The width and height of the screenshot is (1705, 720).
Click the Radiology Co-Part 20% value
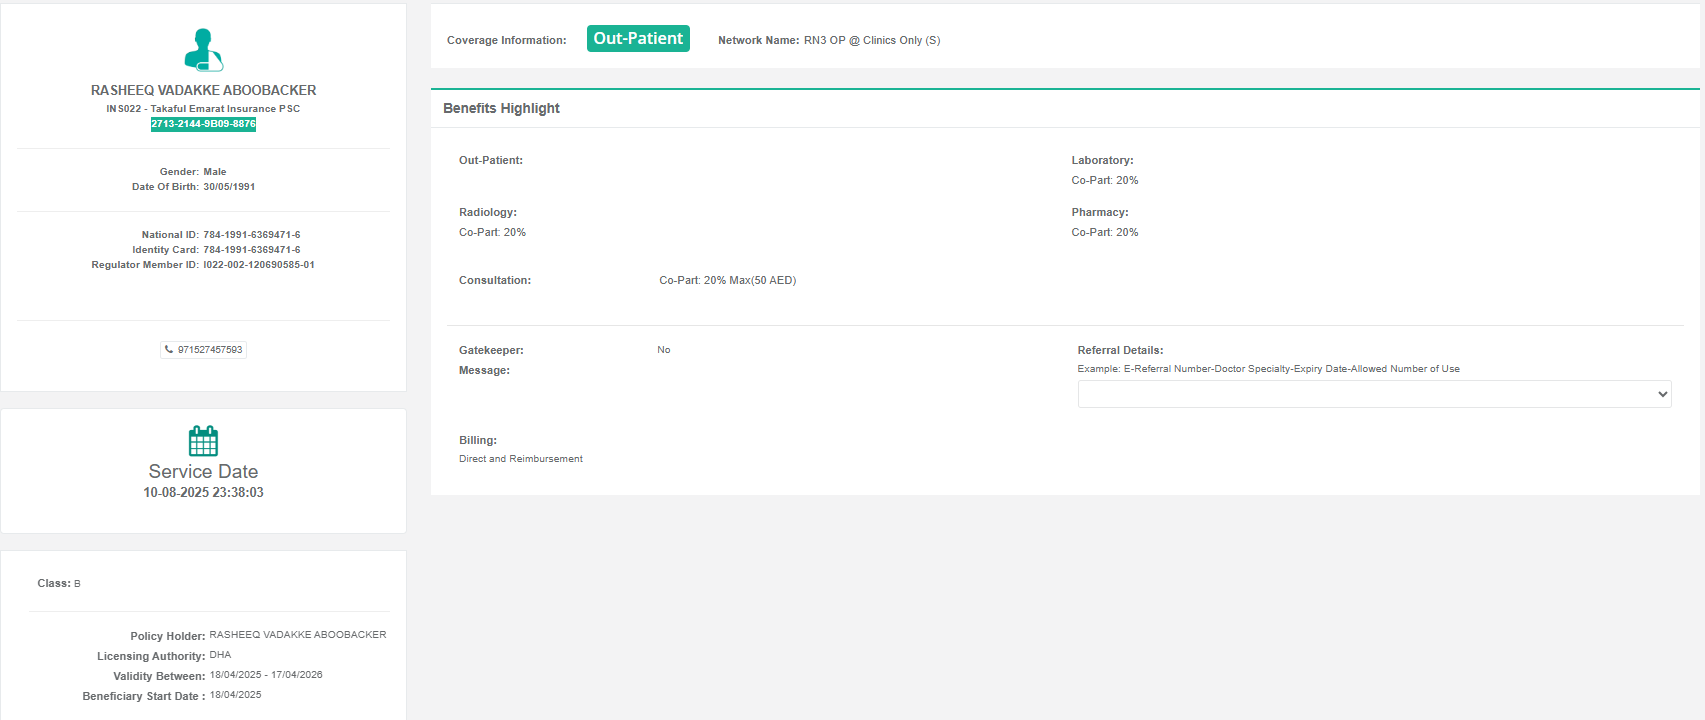pos(492,232)
